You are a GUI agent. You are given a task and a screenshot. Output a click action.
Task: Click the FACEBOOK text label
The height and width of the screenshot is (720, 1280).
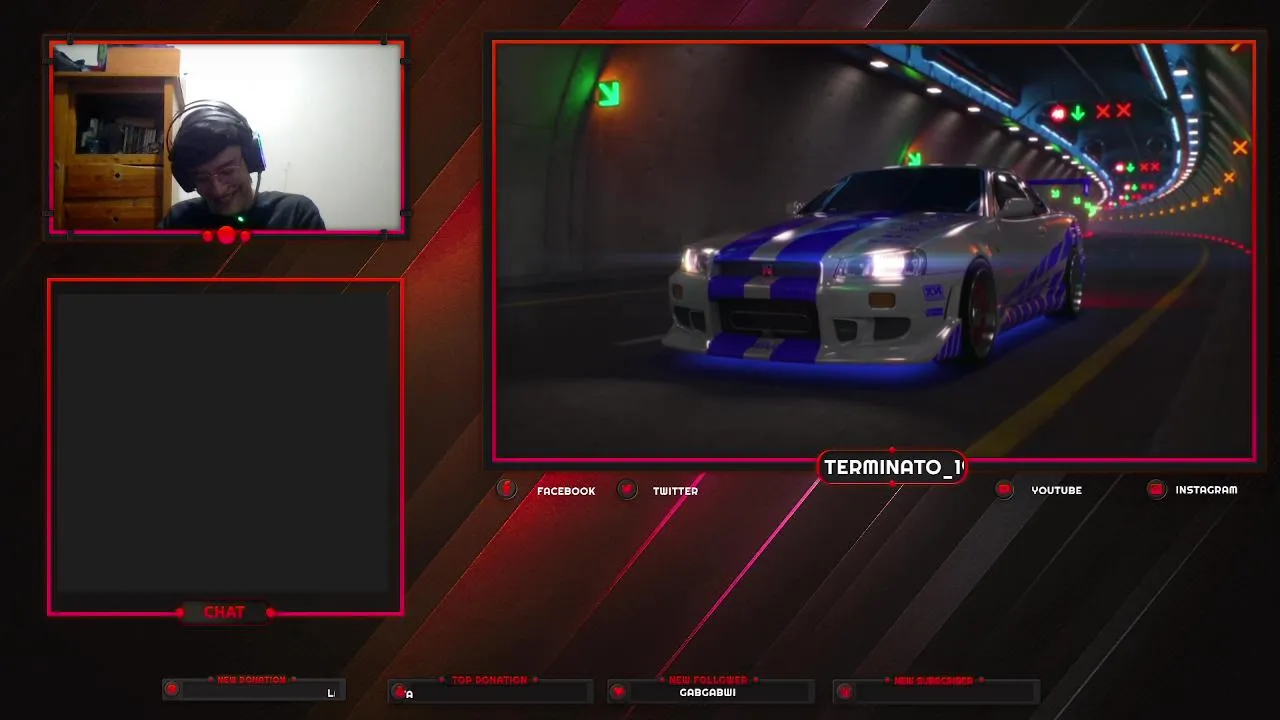tap(566, 491)
